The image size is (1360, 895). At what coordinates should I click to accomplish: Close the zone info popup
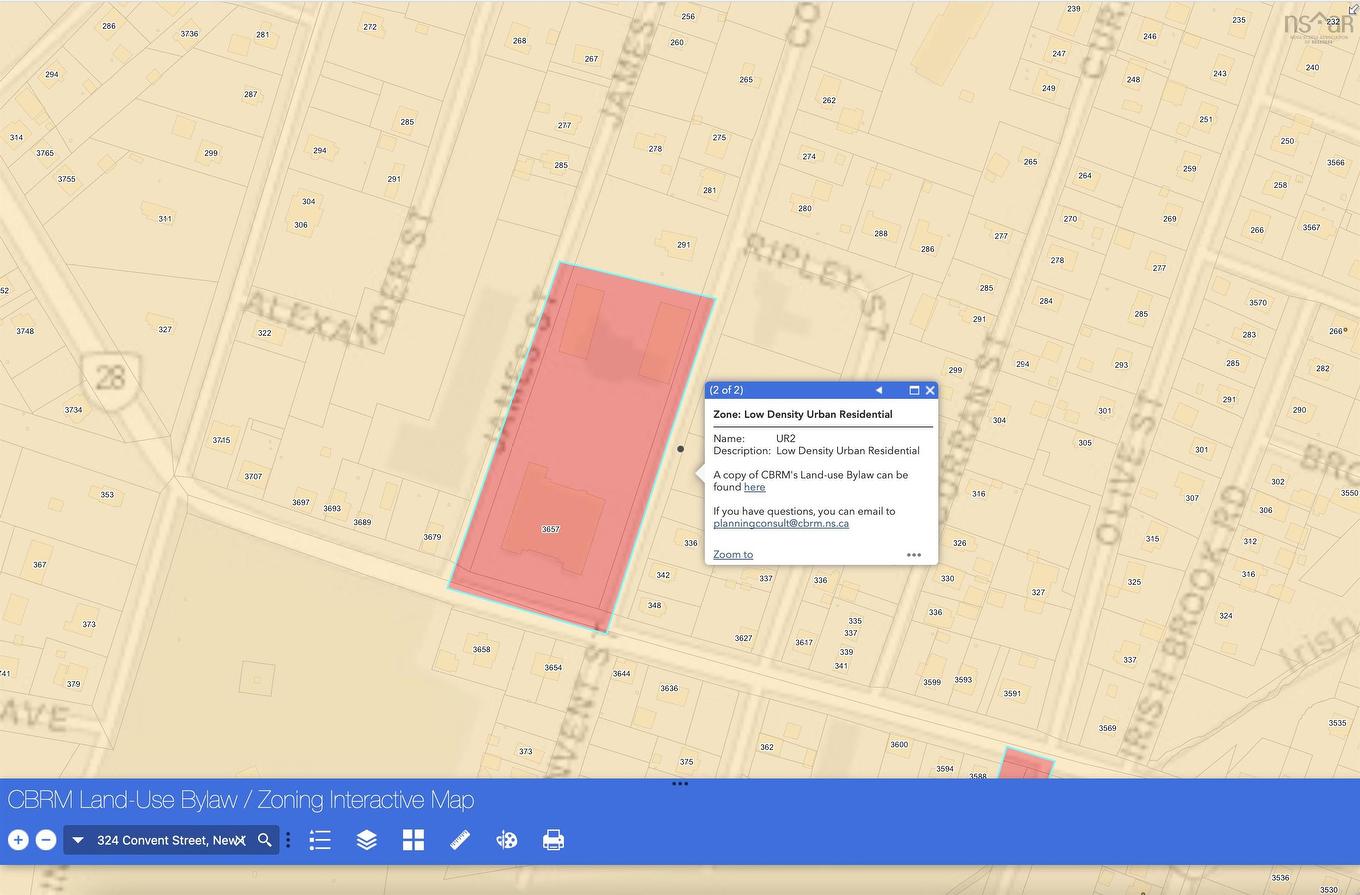930,390
